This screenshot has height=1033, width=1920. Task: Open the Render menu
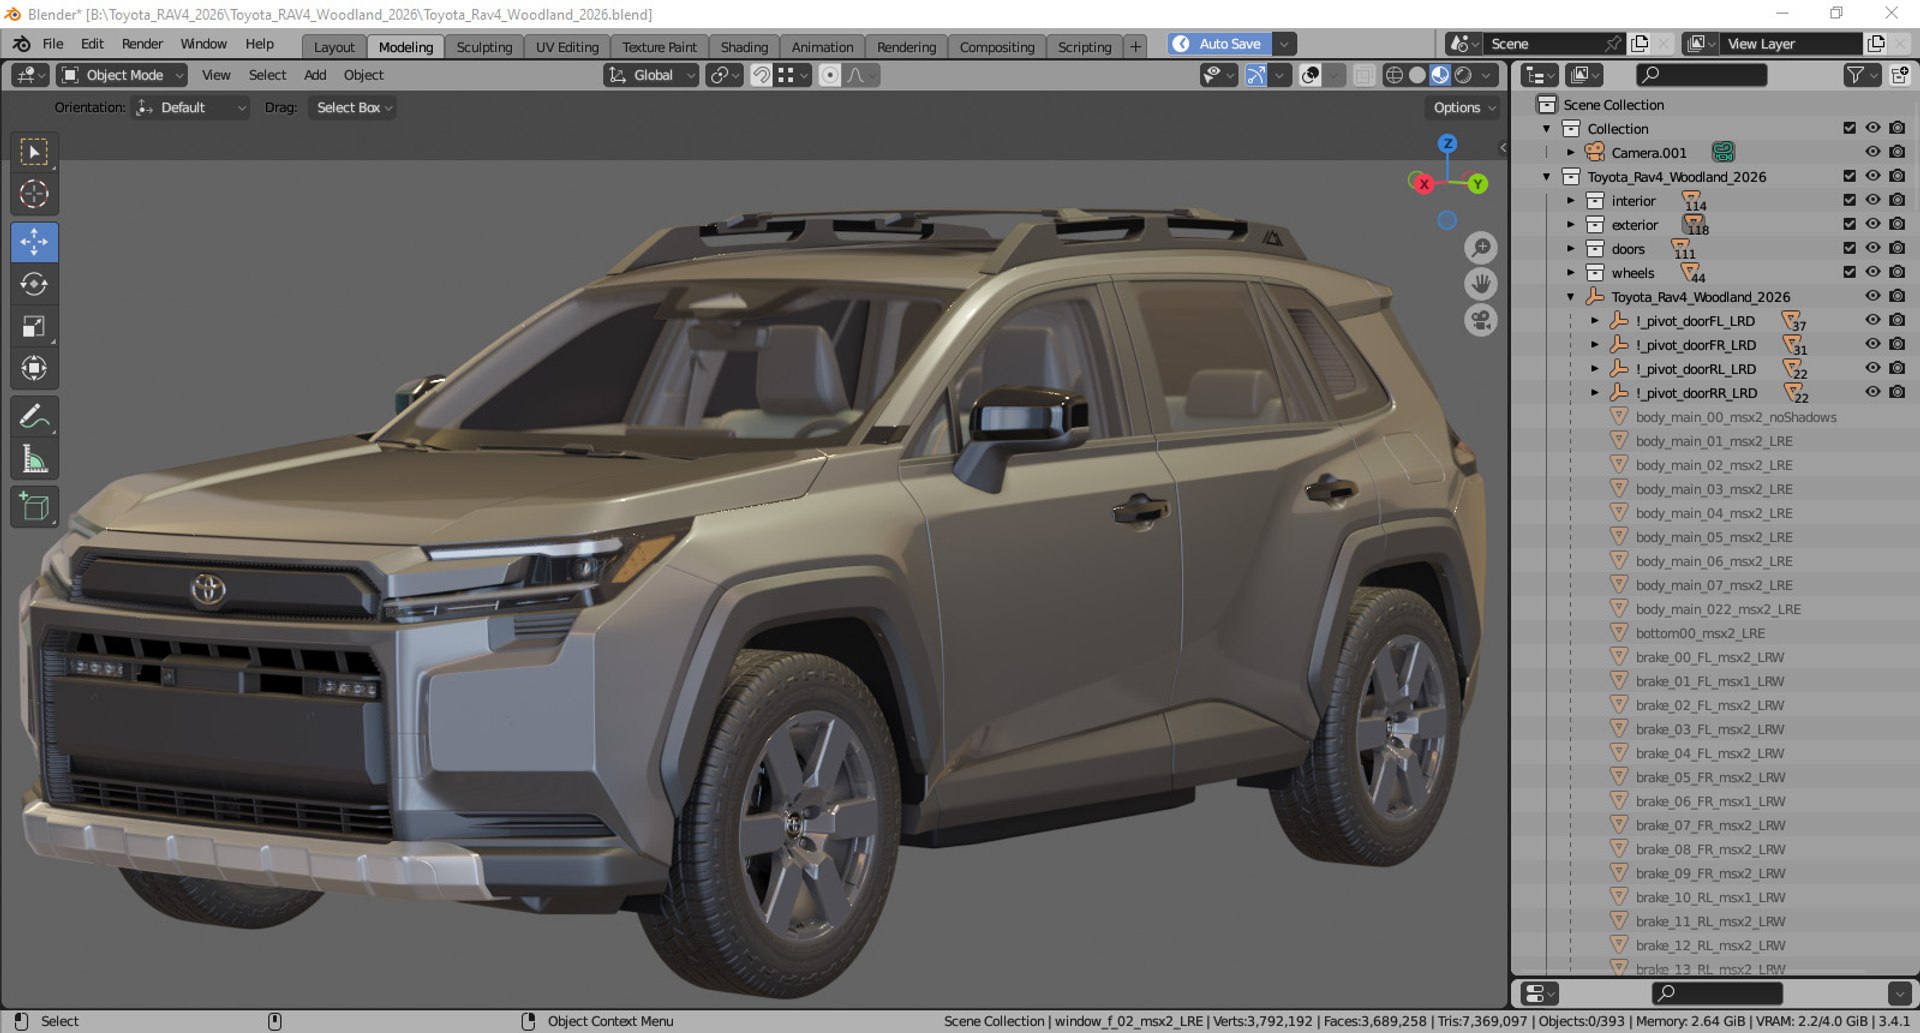pos(142,44)
